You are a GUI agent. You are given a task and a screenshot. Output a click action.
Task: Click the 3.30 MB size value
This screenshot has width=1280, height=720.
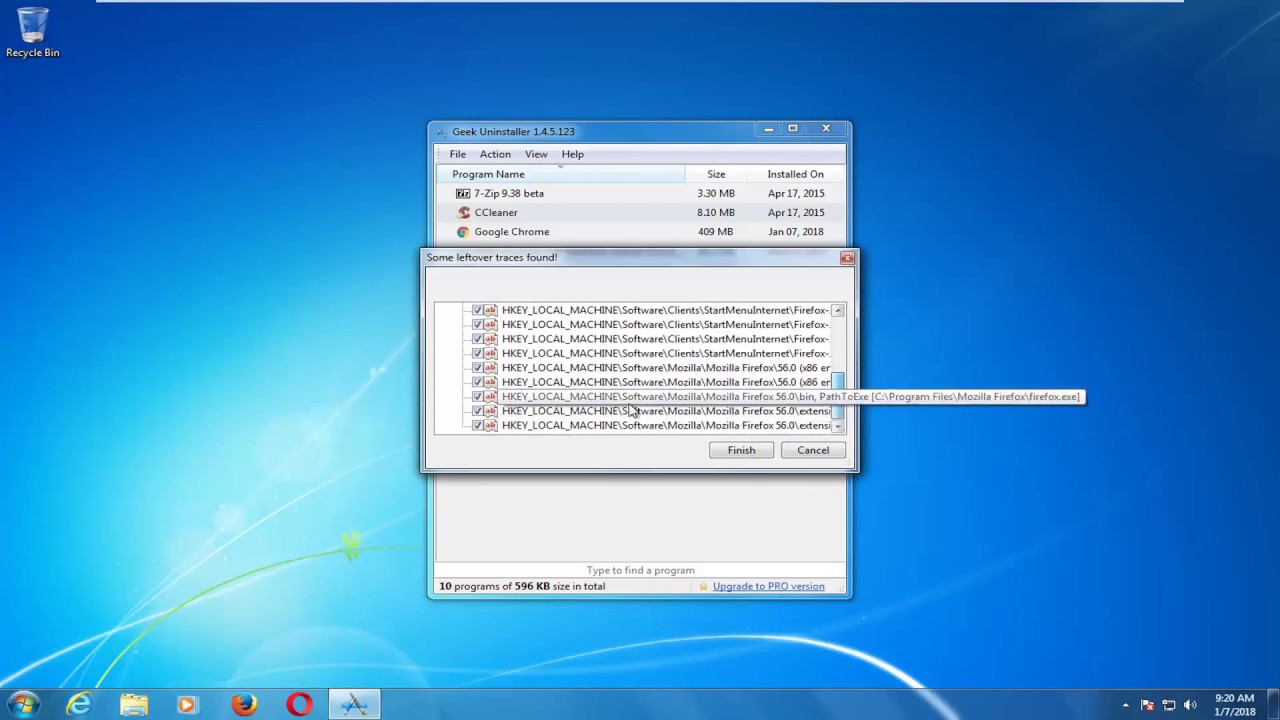(716, 193)
